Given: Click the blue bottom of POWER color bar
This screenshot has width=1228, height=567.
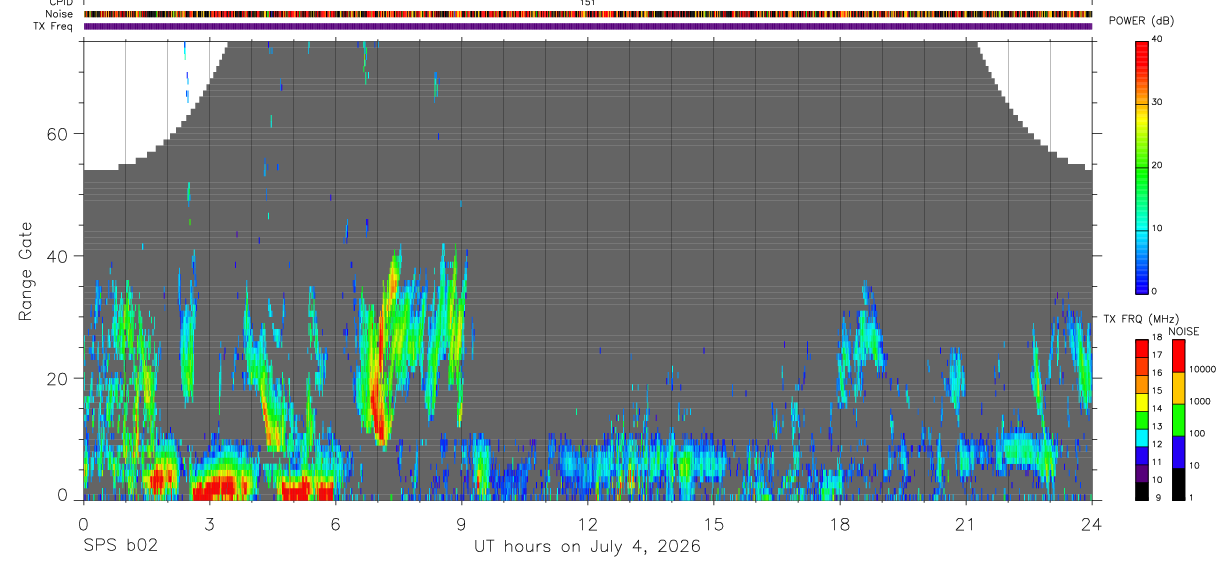Looking at the screenshot, I should point(1142,275).
